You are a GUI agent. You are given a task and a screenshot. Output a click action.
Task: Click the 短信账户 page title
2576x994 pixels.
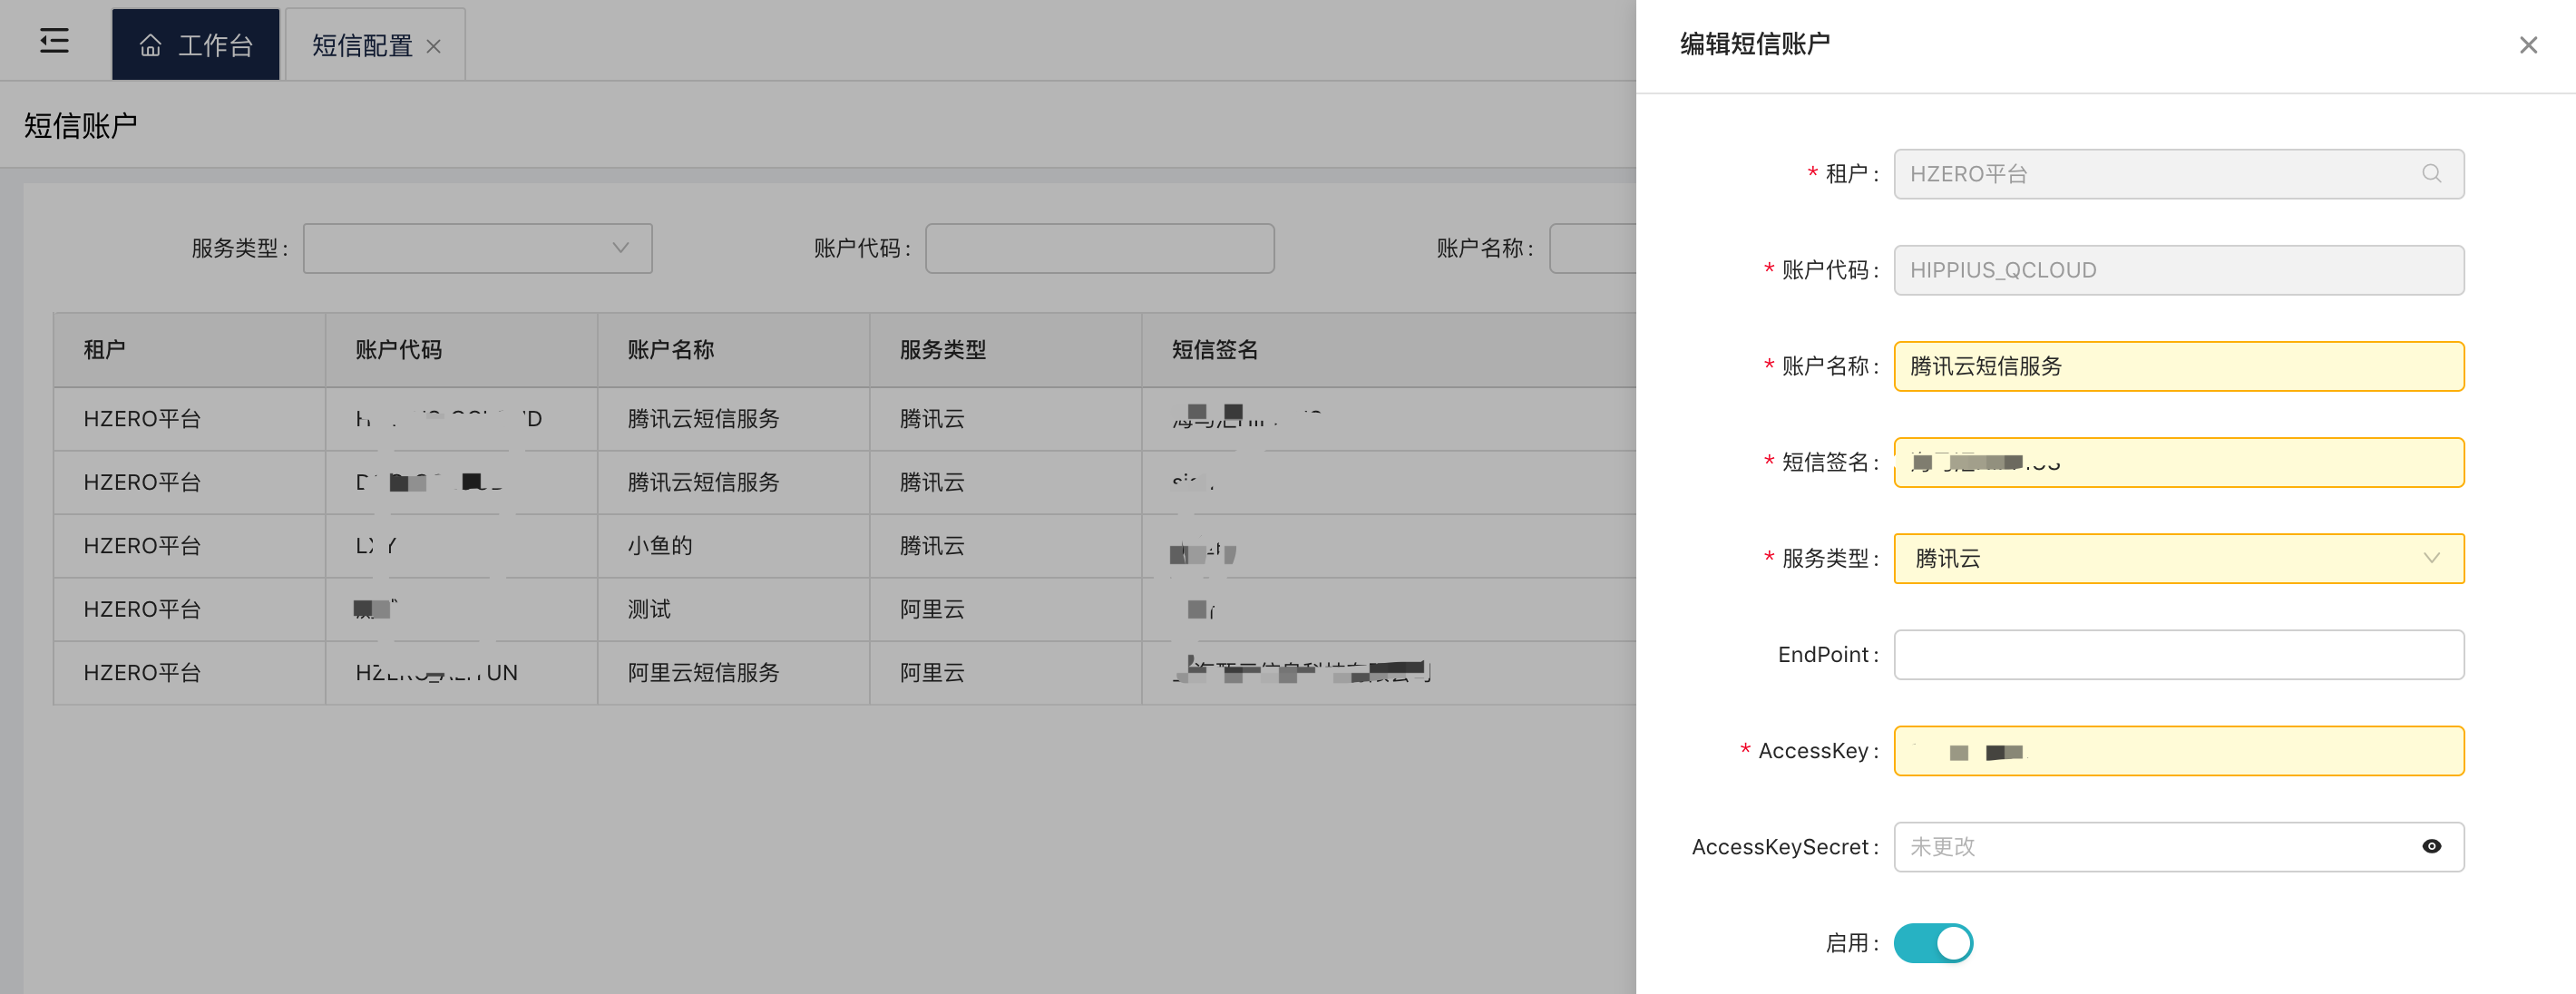tap(80, 125)
